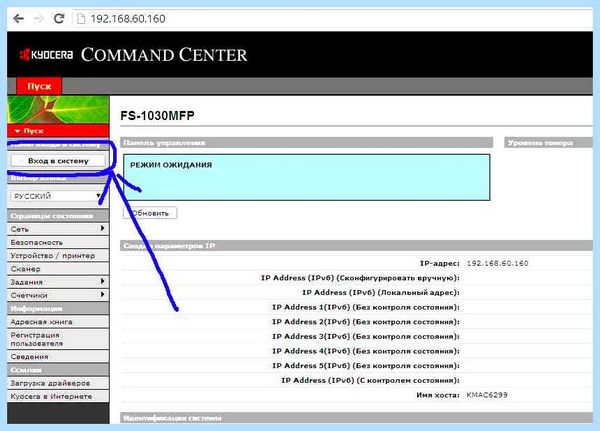Click IP Address (IPv6) (С контролем состояния) label
The width and height of the screenshot is (600, 431).
pos(370,380)
